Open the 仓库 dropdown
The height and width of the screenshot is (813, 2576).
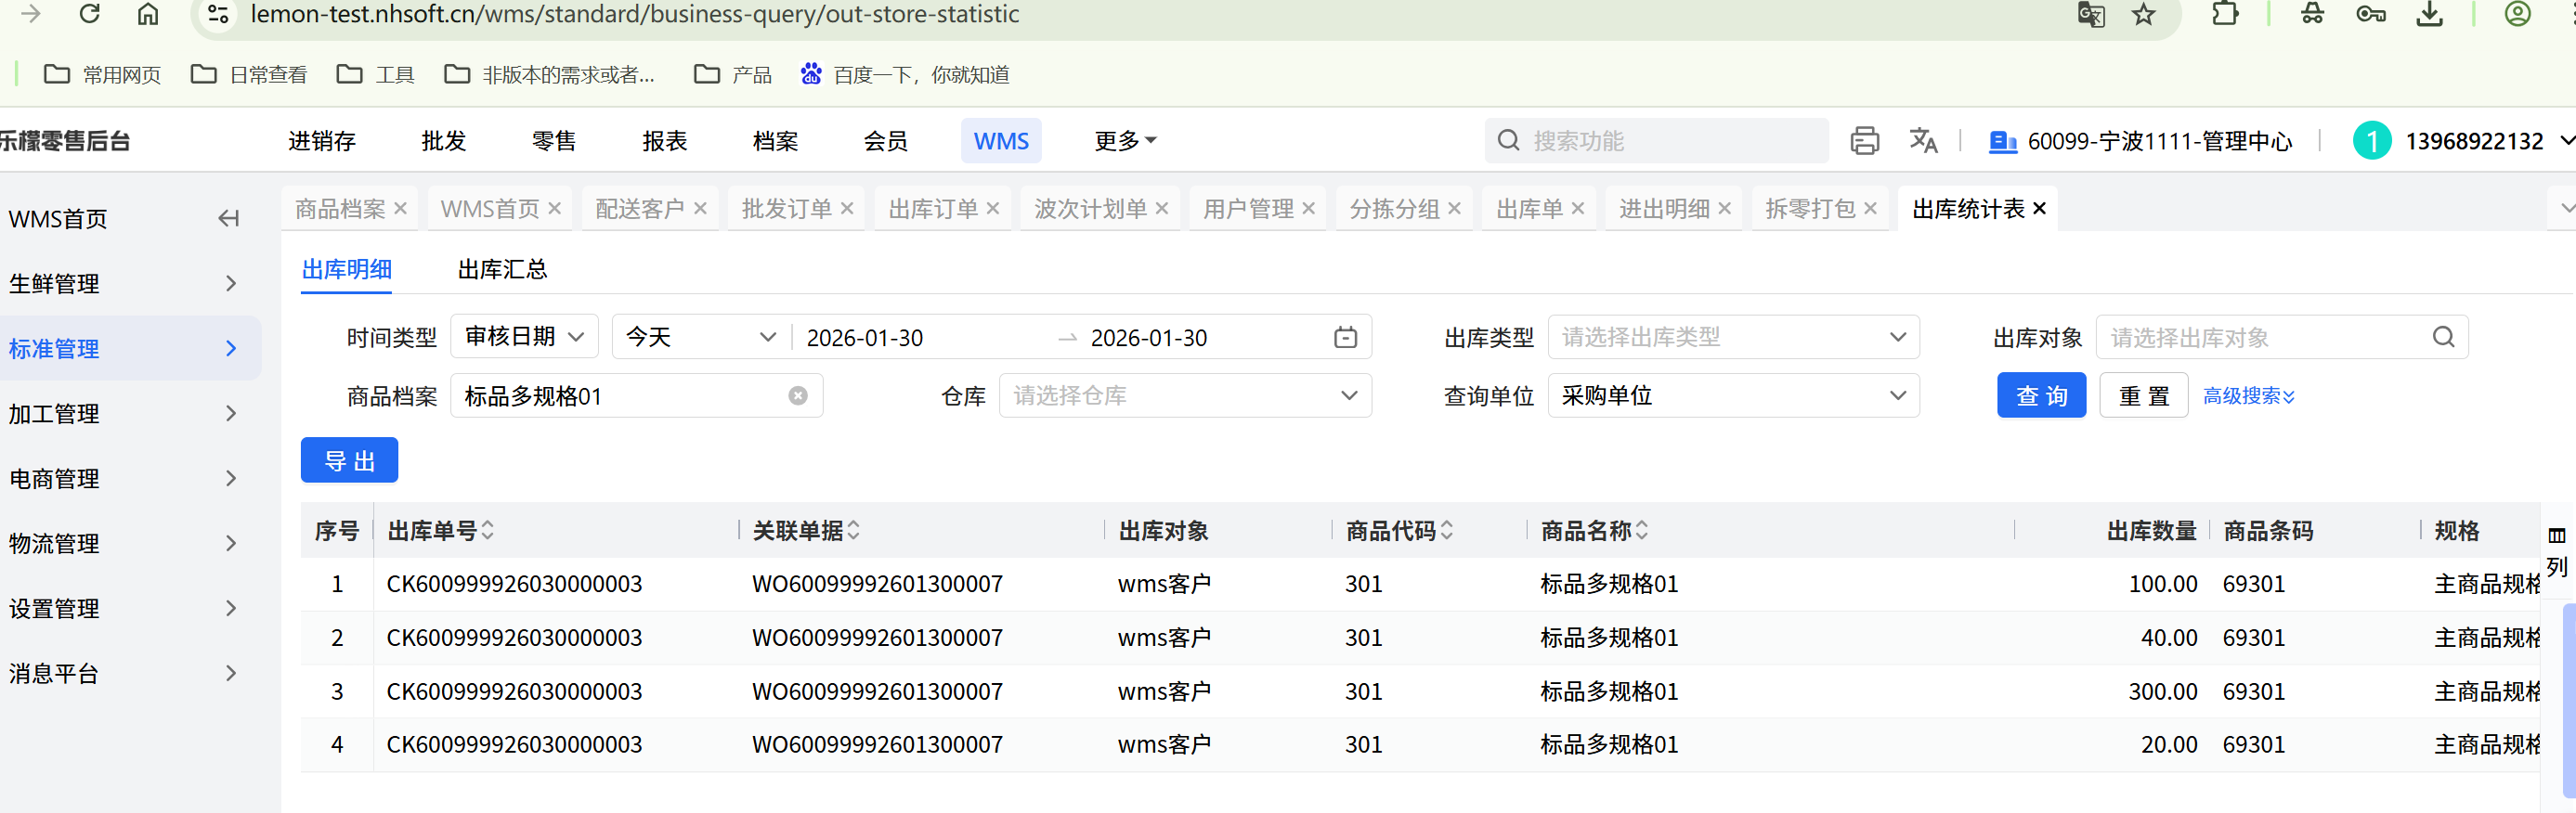1185,396
